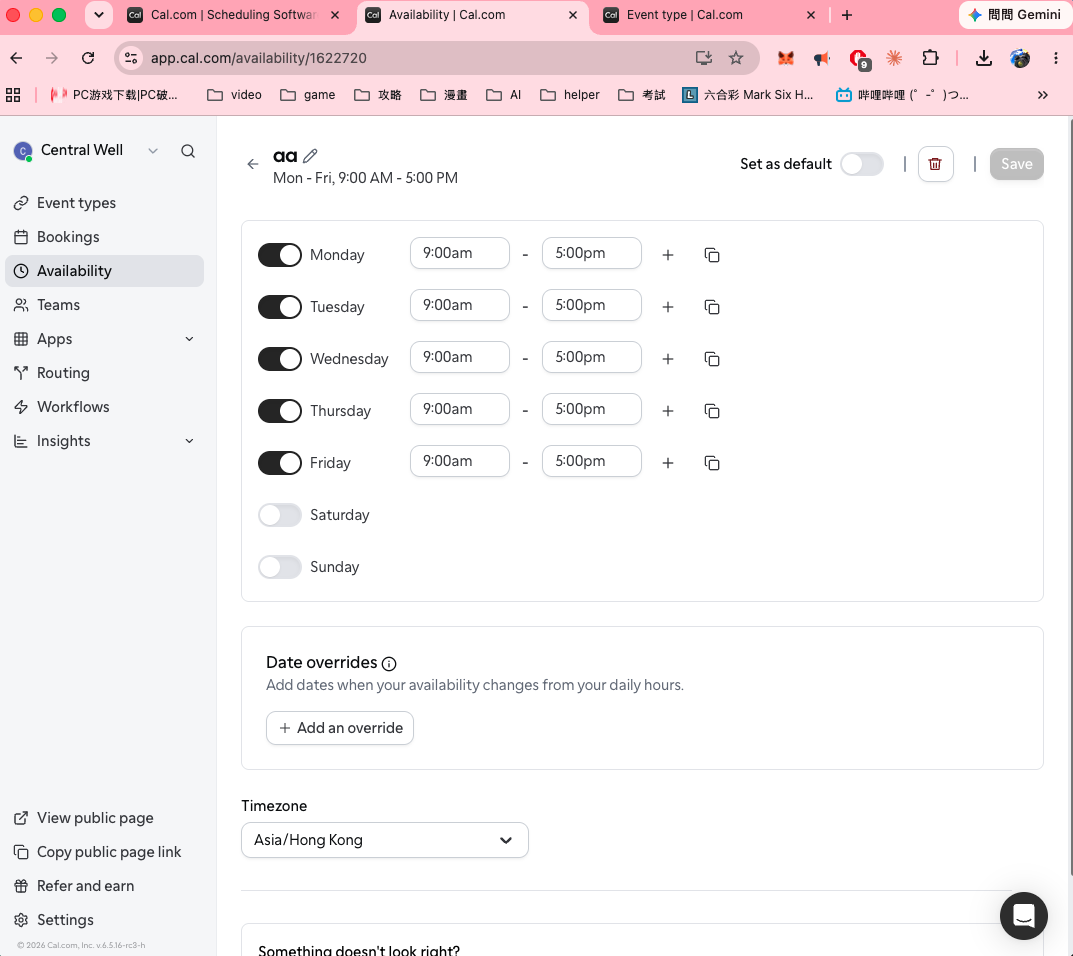Toggle Wednesday availability off

(x=279, y=359)
